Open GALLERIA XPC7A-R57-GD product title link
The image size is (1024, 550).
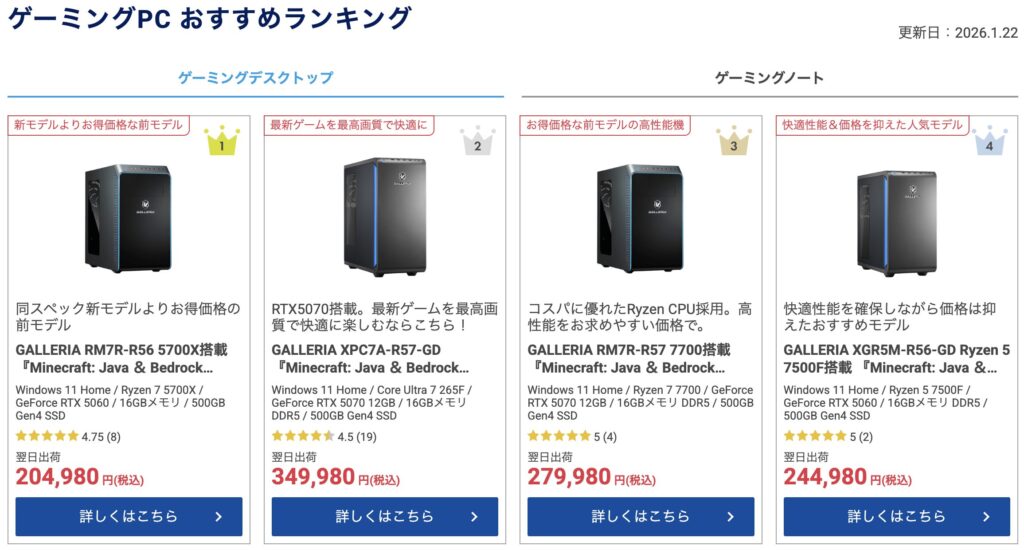[x=377, y=359]
